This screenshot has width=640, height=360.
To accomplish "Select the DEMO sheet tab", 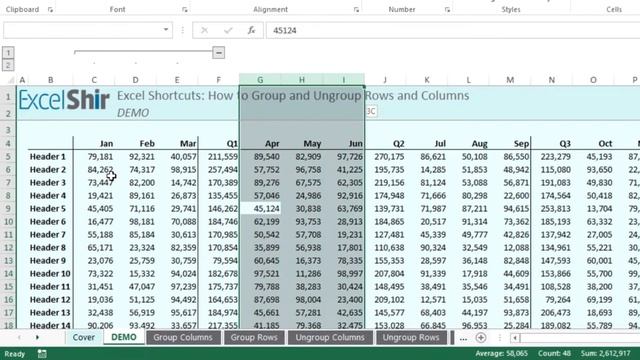I will pos(124,338).
